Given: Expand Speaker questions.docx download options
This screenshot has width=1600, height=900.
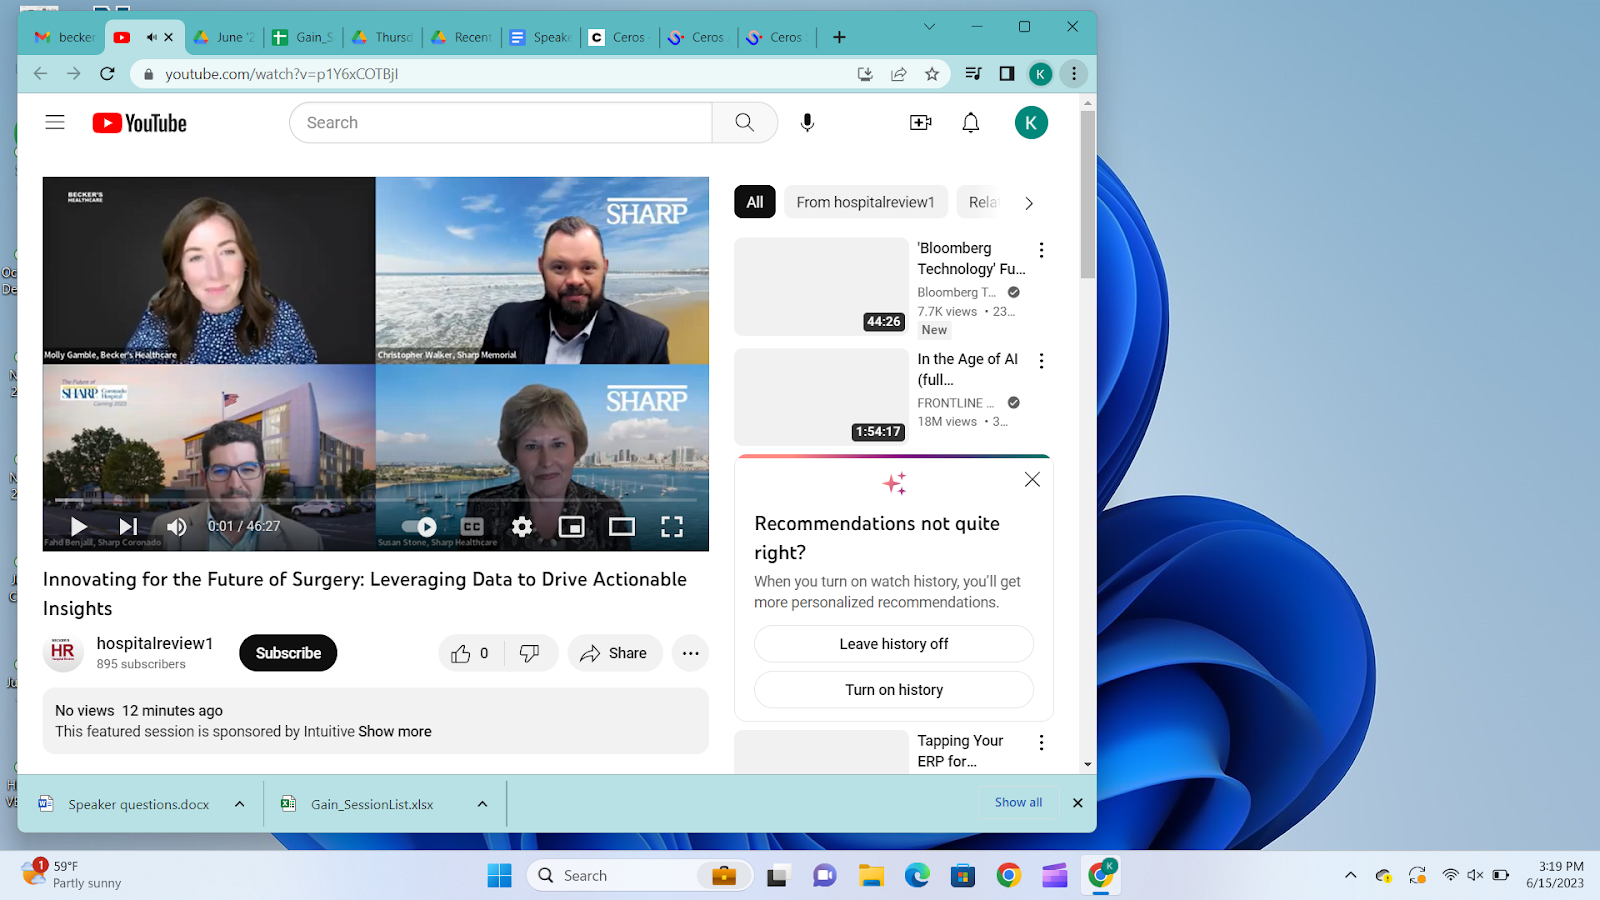Looking at the screenshot, I should pyautogui.click(x=240, y=804).
